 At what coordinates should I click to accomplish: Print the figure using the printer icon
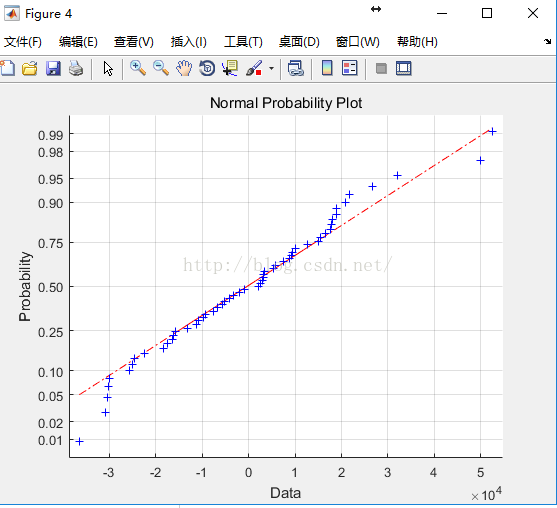pos(76,68)
